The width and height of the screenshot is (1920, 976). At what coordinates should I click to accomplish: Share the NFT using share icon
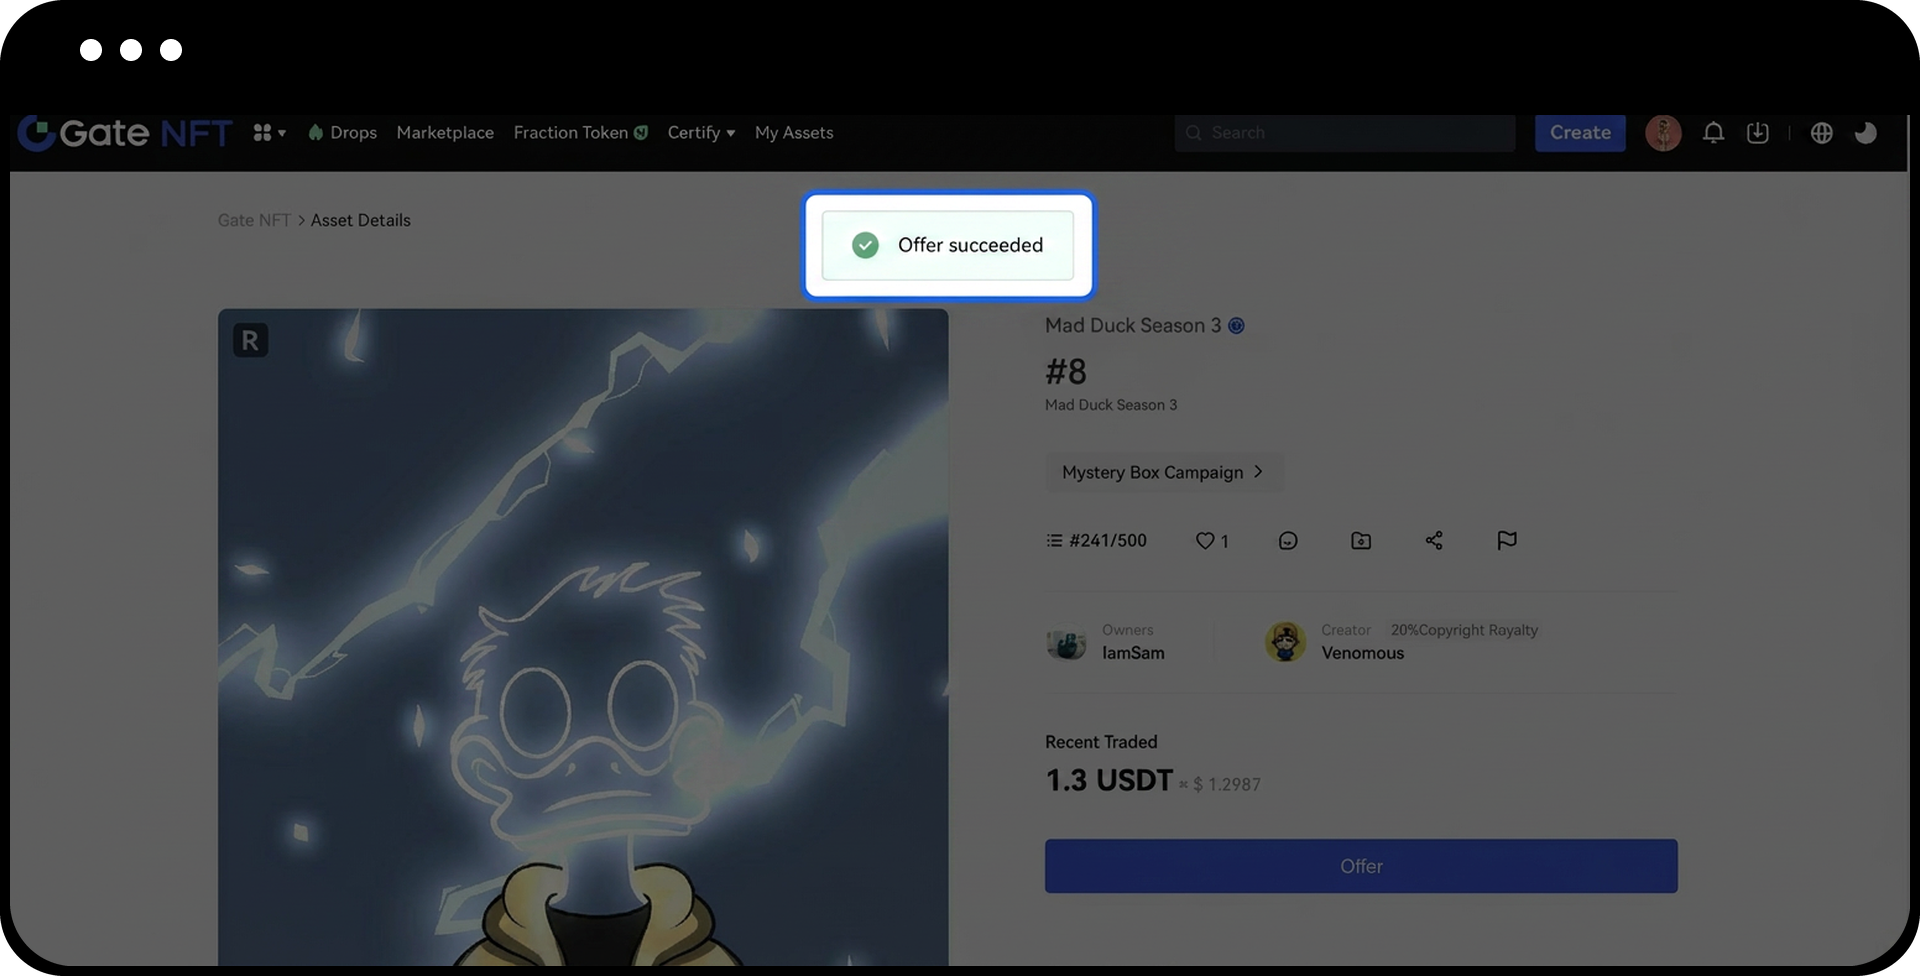coord(1434,541)
